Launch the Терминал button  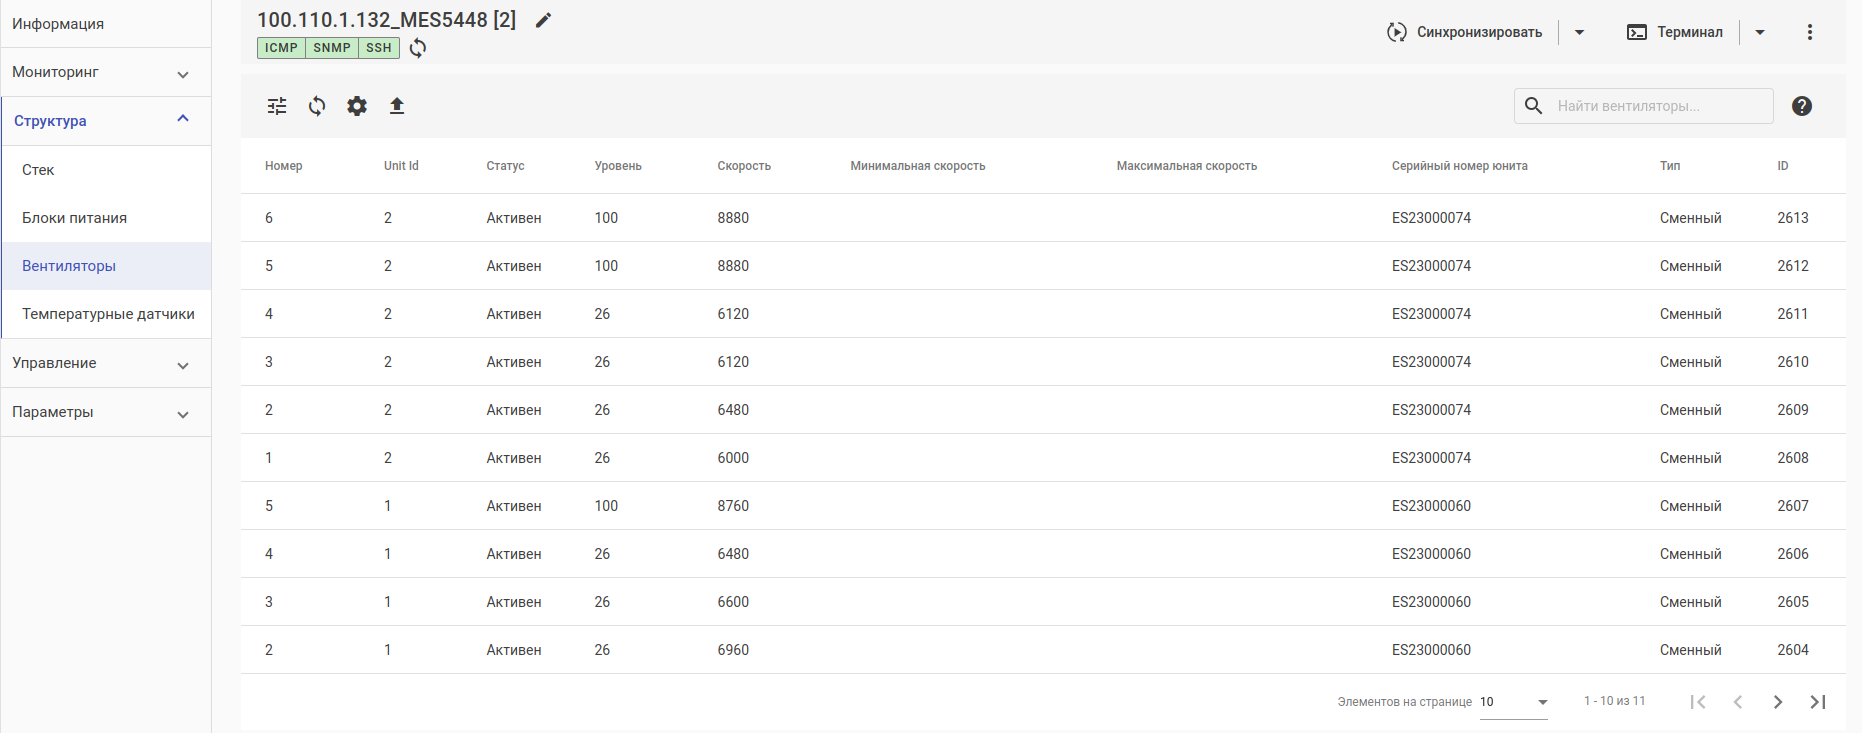click(1675, 32)
